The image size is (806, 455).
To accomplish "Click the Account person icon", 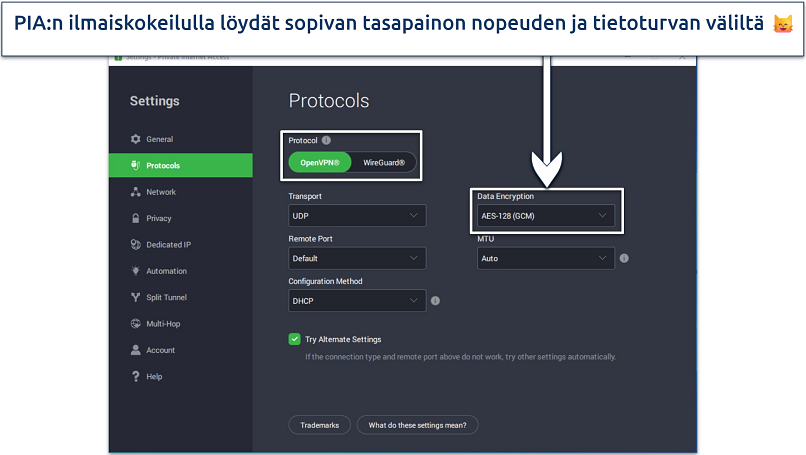I will coord(135,350).
